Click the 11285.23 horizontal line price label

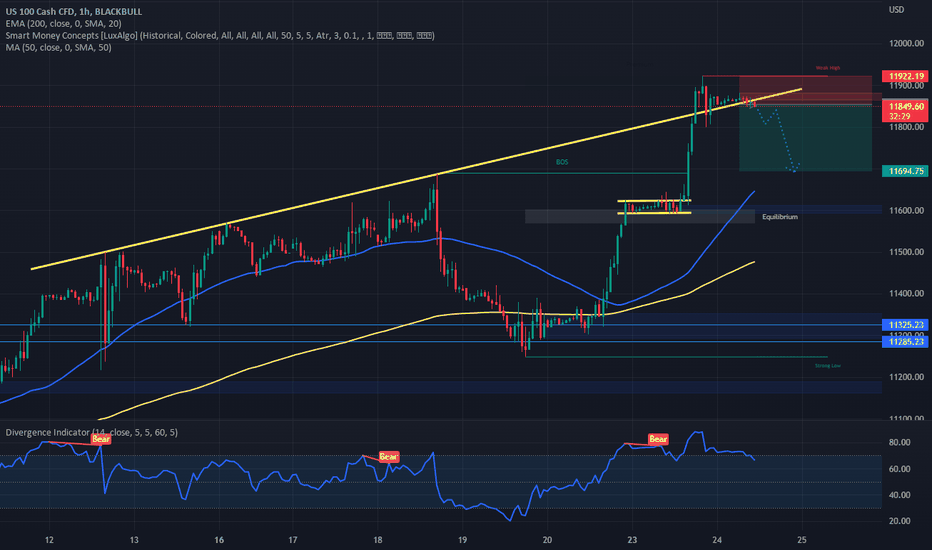tap(906, 342)
